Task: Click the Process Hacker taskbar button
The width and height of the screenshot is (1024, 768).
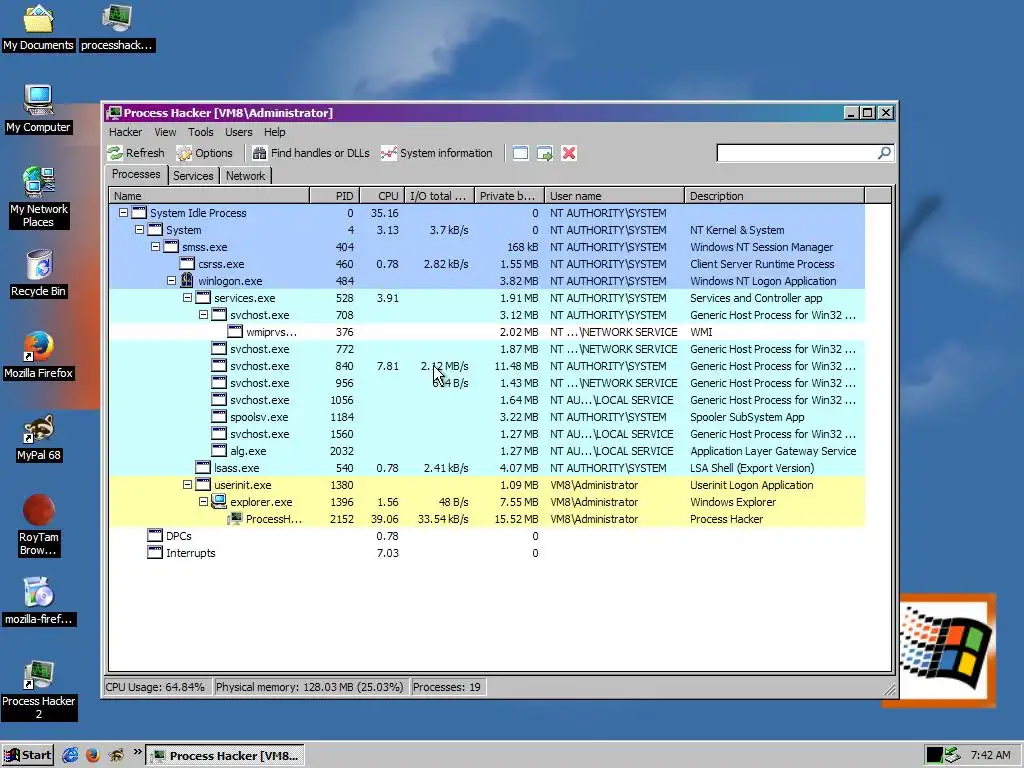Action: pos(225,756)
